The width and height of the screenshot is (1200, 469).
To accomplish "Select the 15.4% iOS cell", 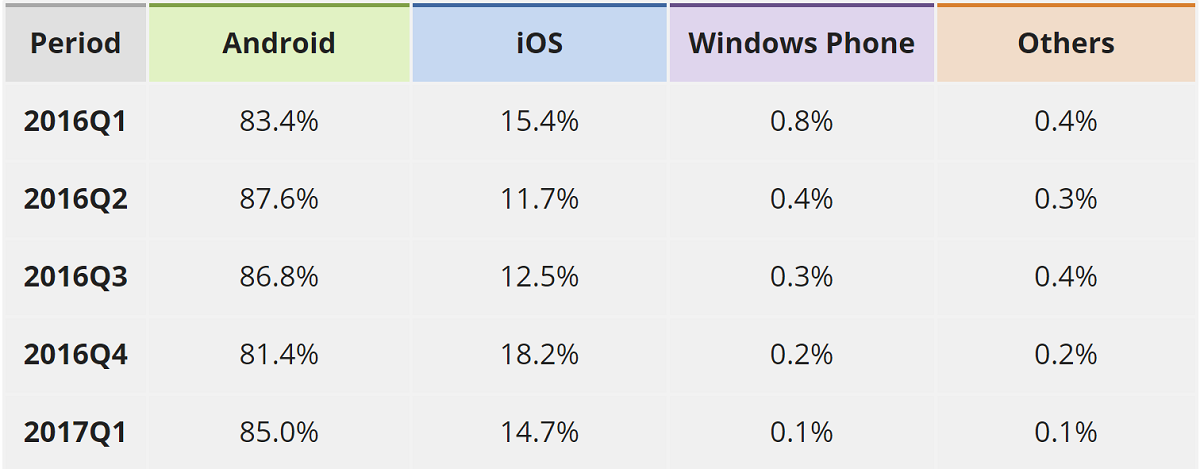I will pyautogui.click(x=539, y=122).
